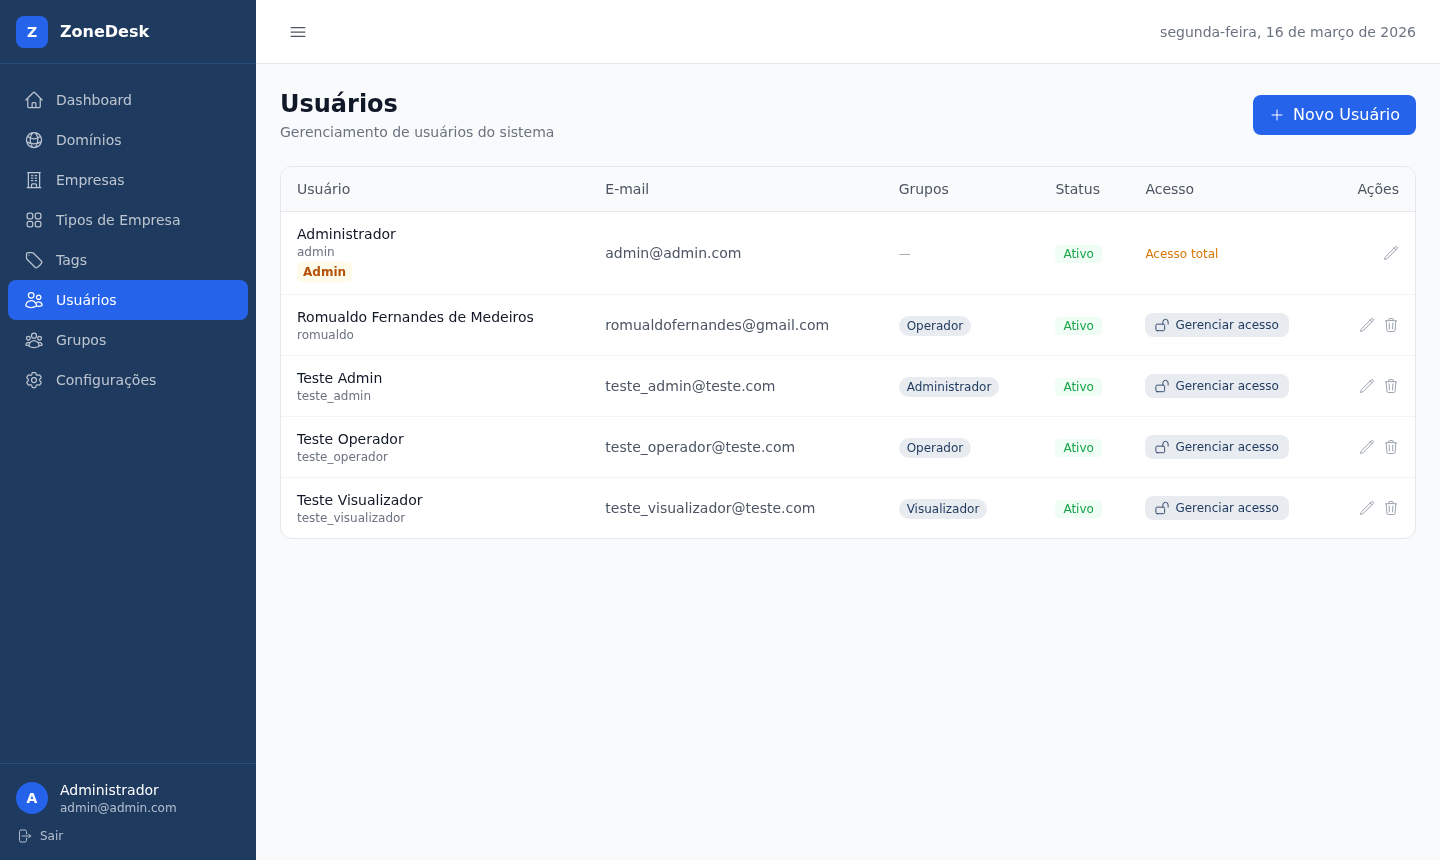
Task: Click the ZoneDesk logo icon
Action: click(x=32, y=32)
